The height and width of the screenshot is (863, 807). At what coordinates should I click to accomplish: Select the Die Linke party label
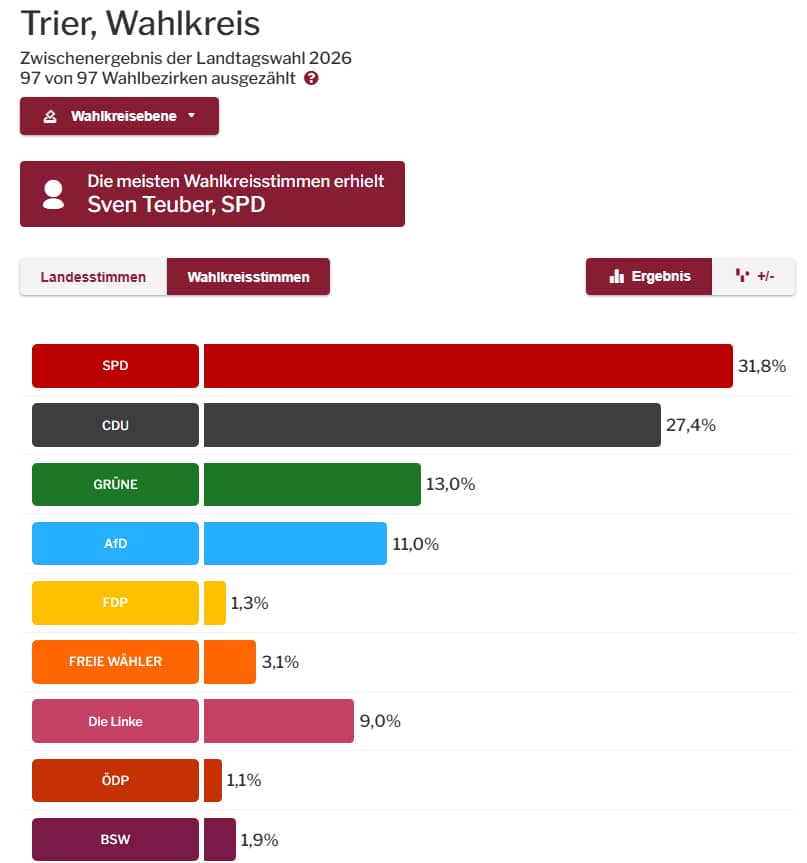point(115,720)
